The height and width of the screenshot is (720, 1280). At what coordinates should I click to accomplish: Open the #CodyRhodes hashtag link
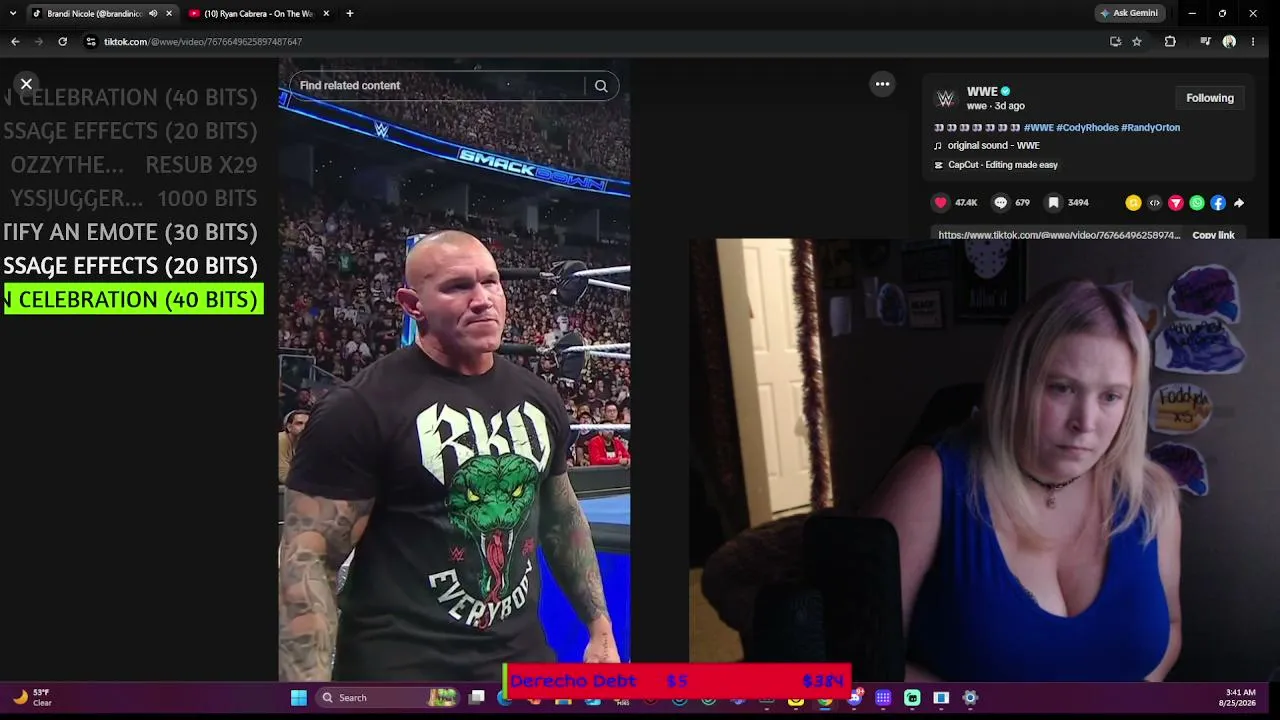pyautogui.click(x=1087, y=128)
